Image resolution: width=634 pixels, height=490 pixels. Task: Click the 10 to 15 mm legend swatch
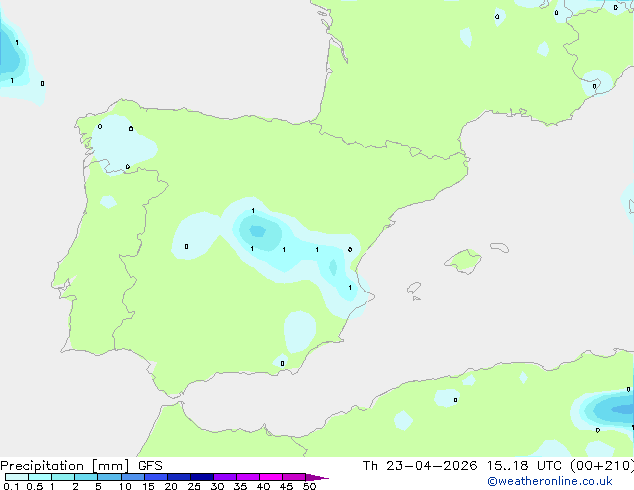tap(132, 477)
